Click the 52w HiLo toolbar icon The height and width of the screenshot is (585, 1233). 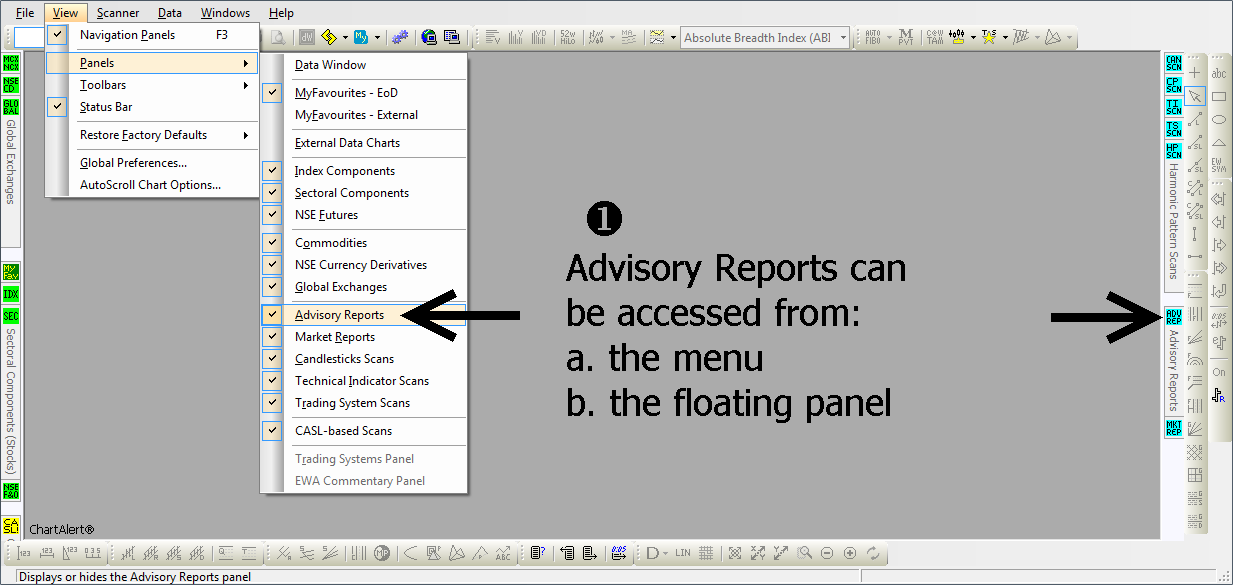(568, 37)
